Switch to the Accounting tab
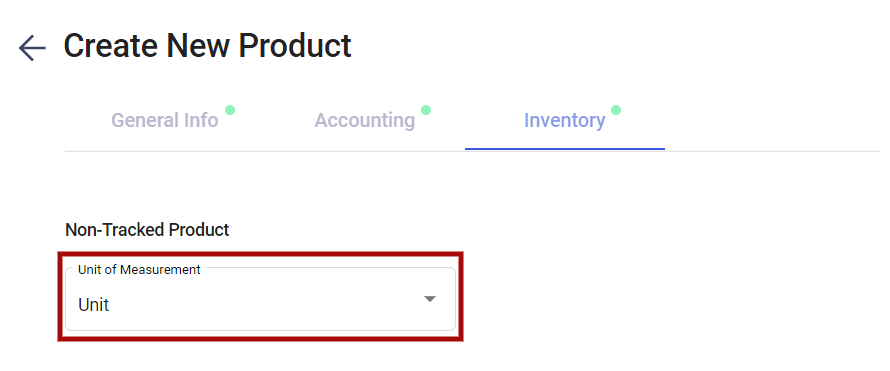The height and width of the screenshot is (371, 890). [365, 121]
